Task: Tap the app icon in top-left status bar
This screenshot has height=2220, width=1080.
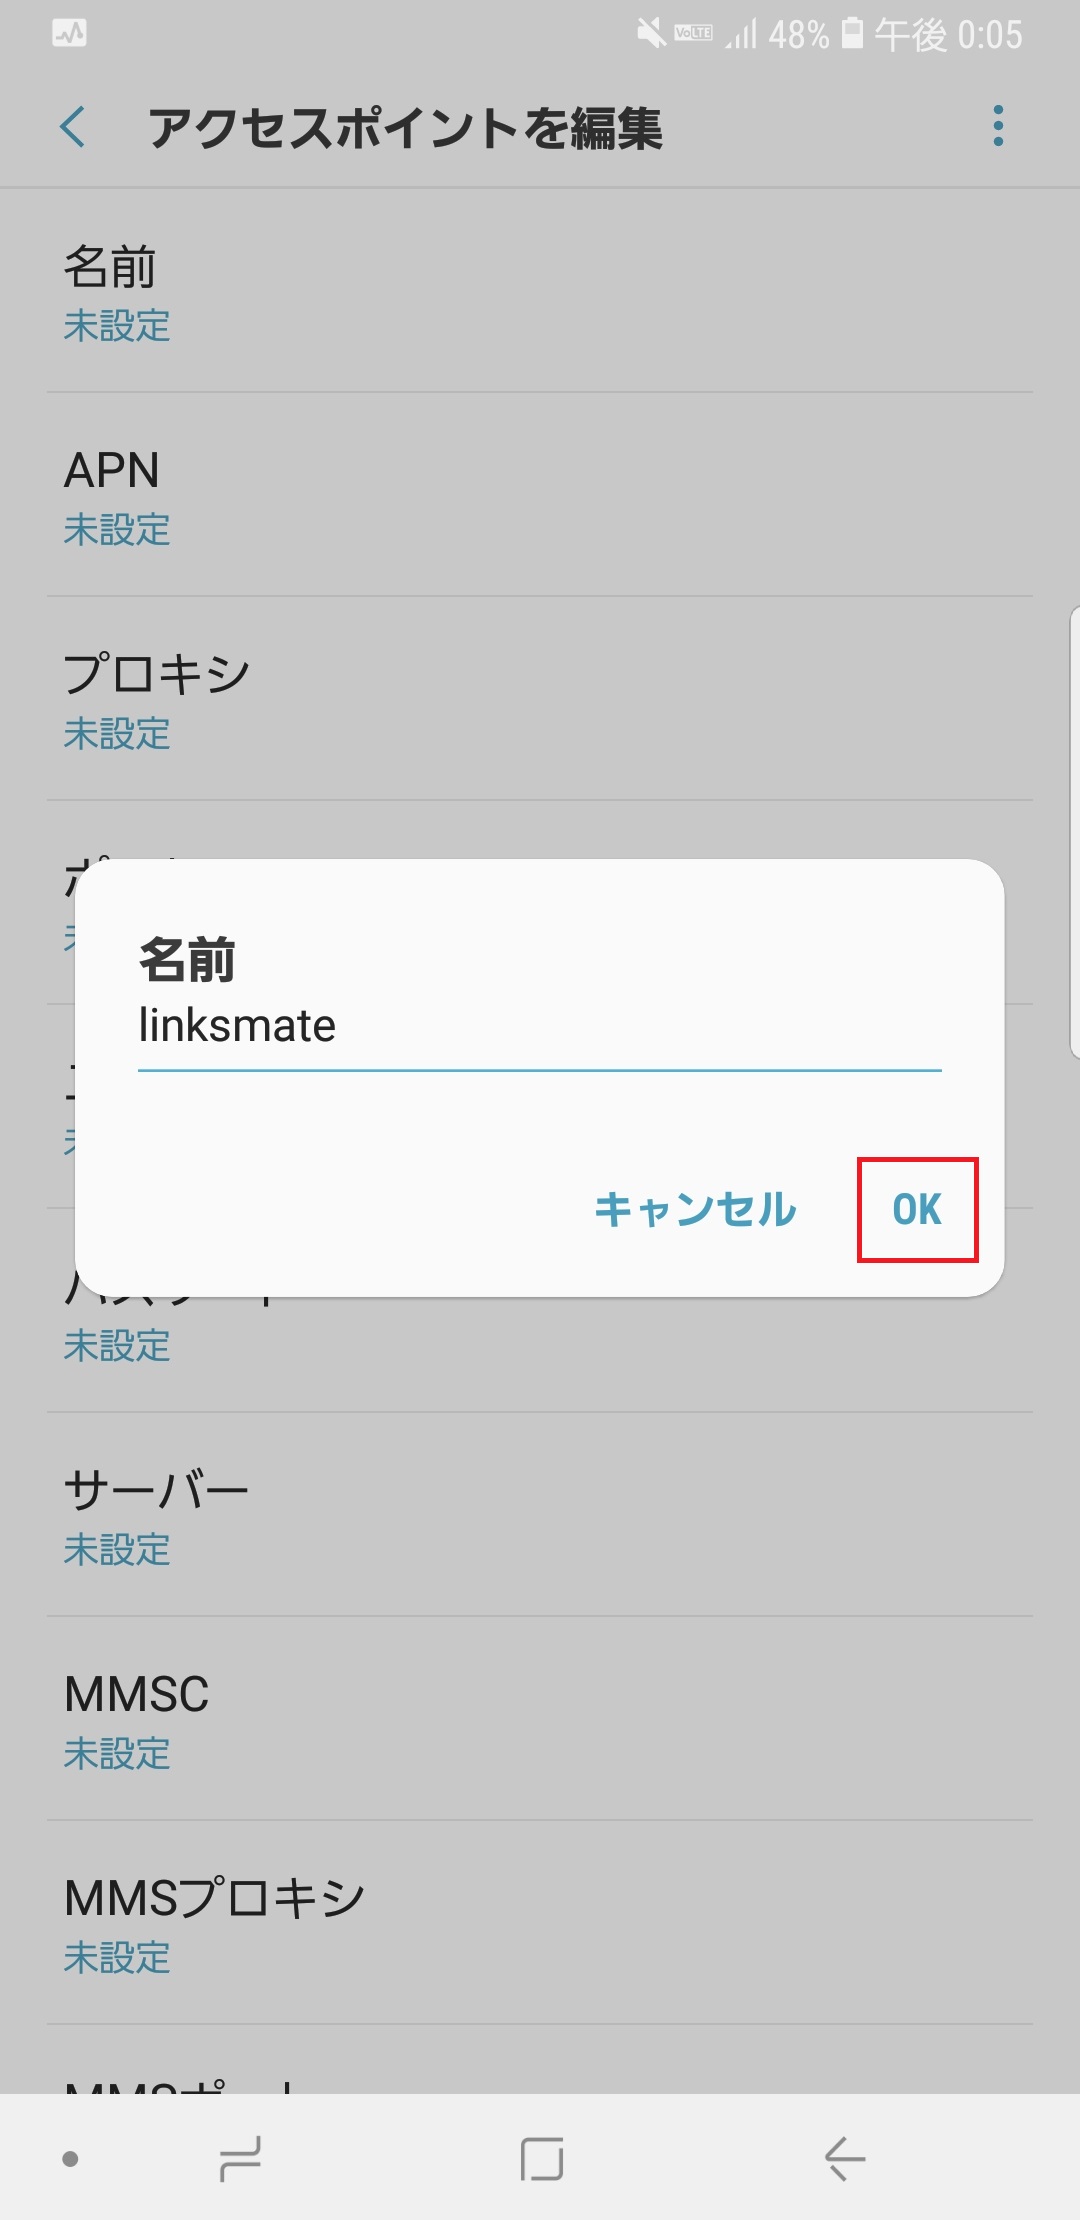Action: (x=68, y=33)
